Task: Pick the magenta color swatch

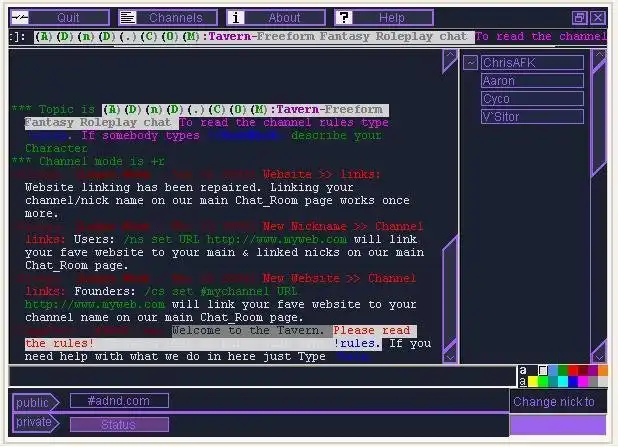Action: click(583, 381)
